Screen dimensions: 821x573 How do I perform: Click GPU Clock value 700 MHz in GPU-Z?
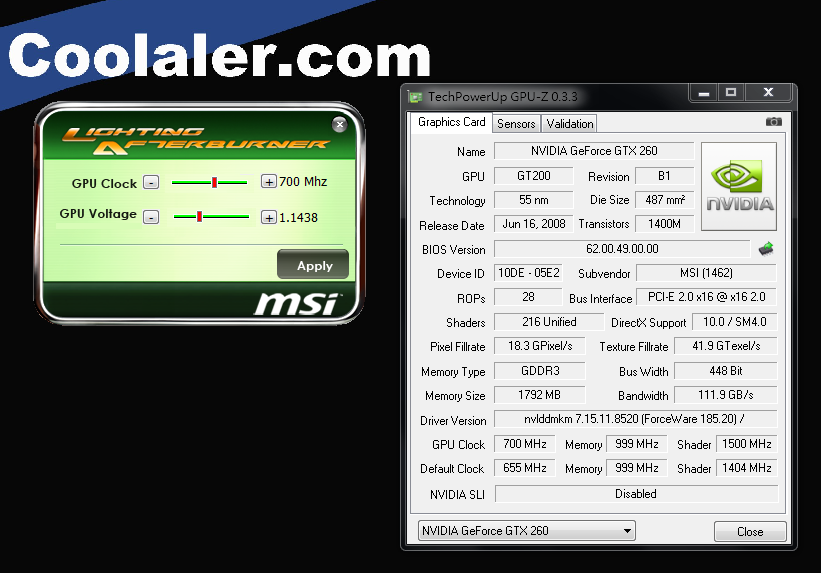[525, 444]
